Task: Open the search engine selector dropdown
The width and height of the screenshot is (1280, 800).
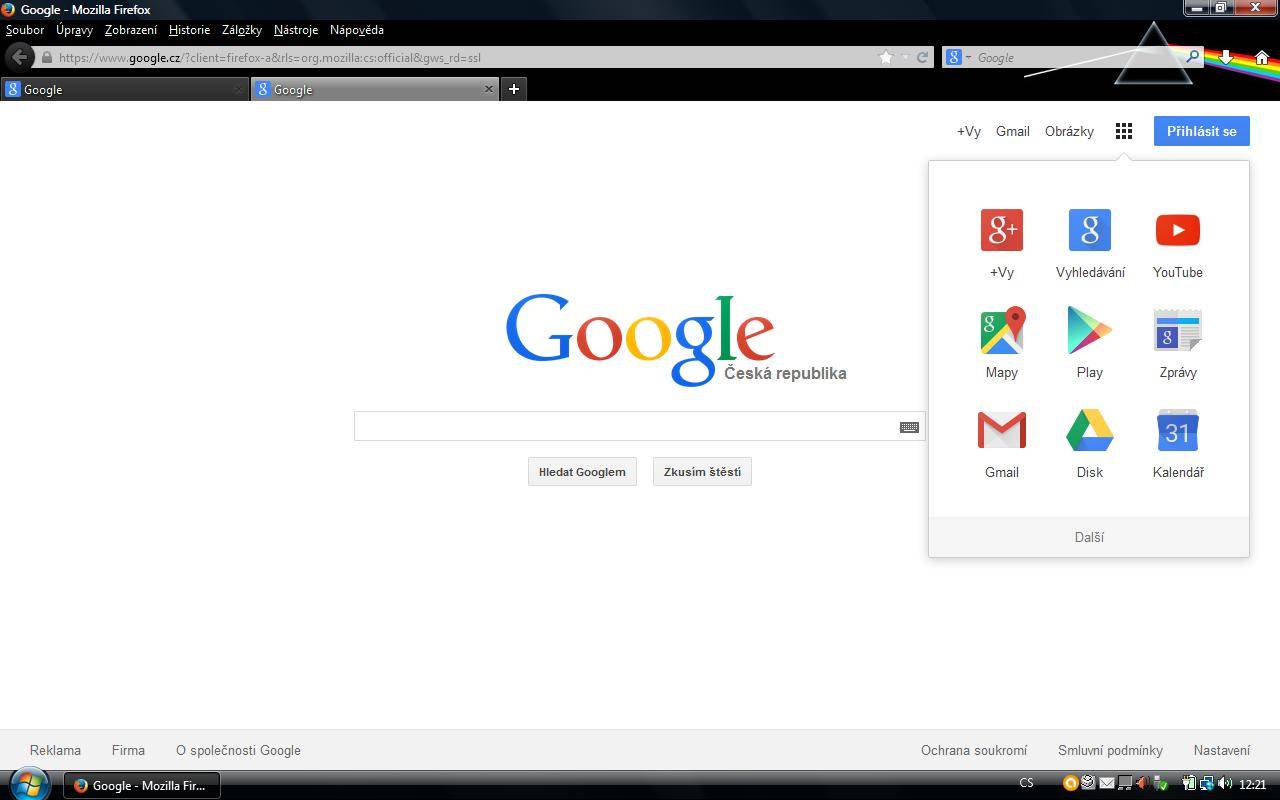Action: pos(958,57)
